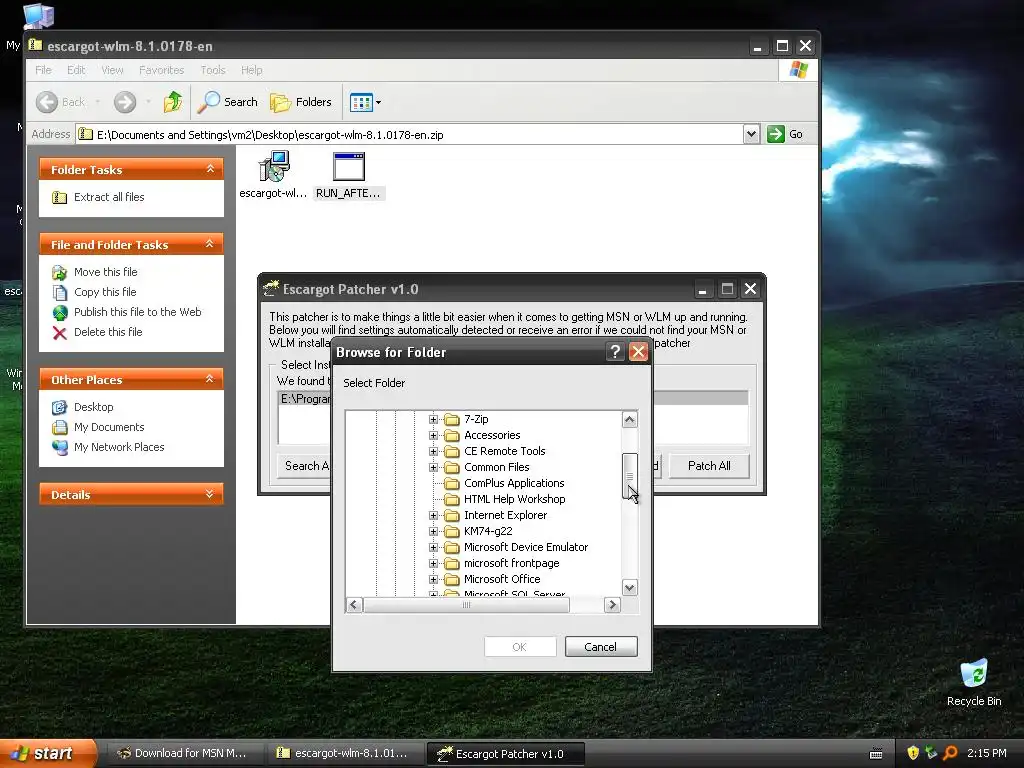
Task: Collapse the Other Places panel
Action: (210, 379)
